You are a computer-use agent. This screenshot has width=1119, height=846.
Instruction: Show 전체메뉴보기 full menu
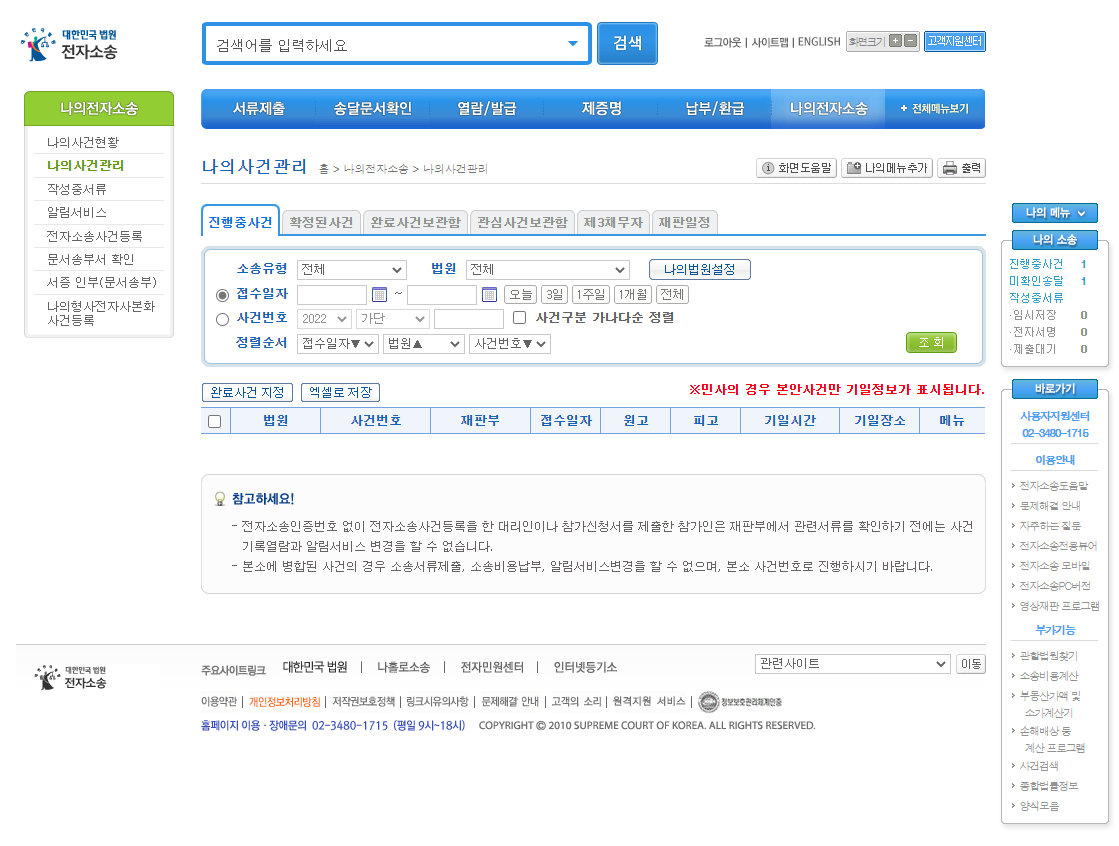click(934, 109)
